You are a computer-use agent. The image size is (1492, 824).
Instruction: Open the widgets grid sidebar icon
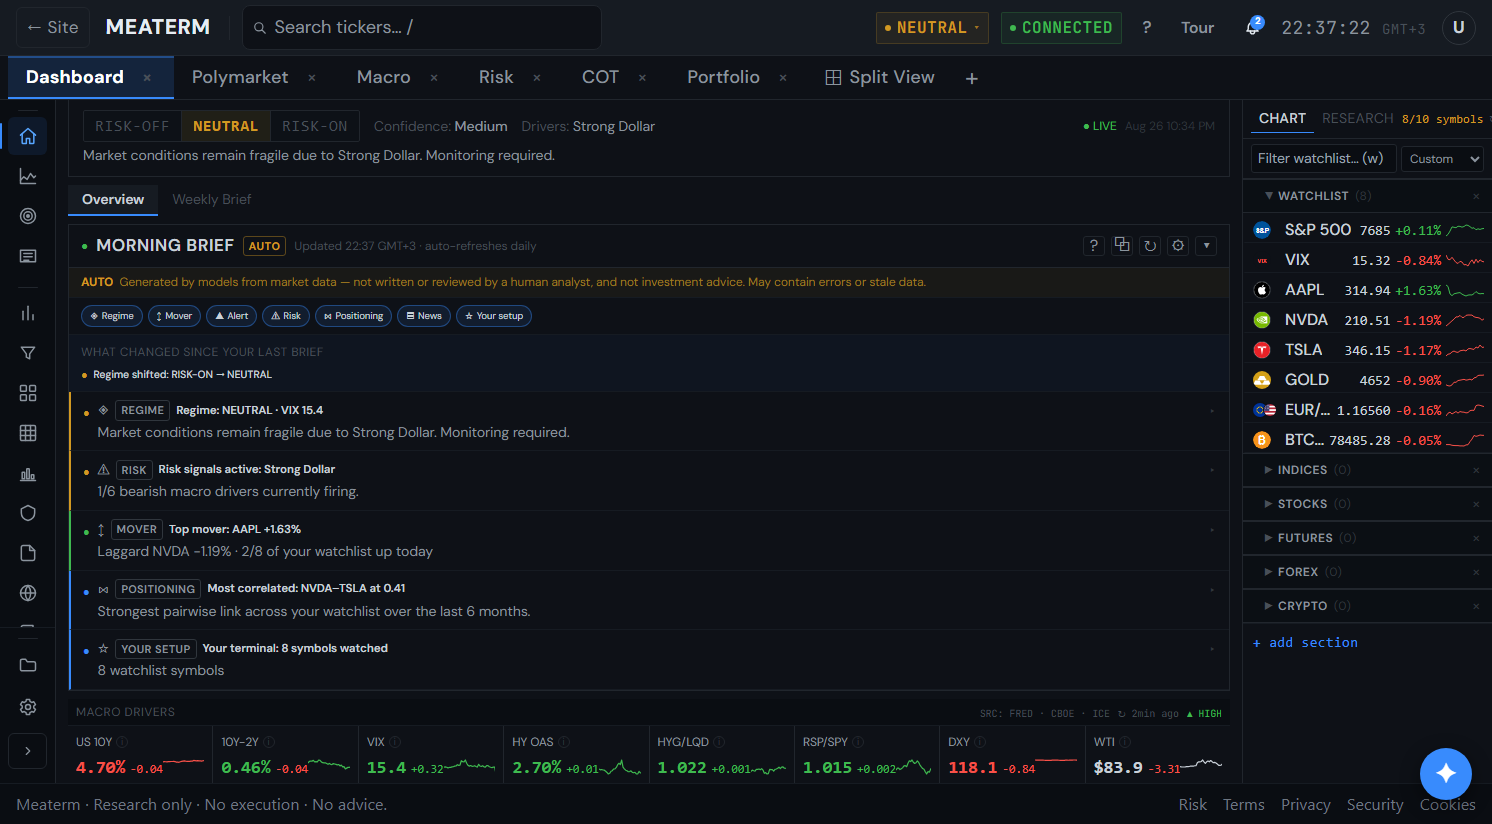pyautogui.click(x=28, y=393)
